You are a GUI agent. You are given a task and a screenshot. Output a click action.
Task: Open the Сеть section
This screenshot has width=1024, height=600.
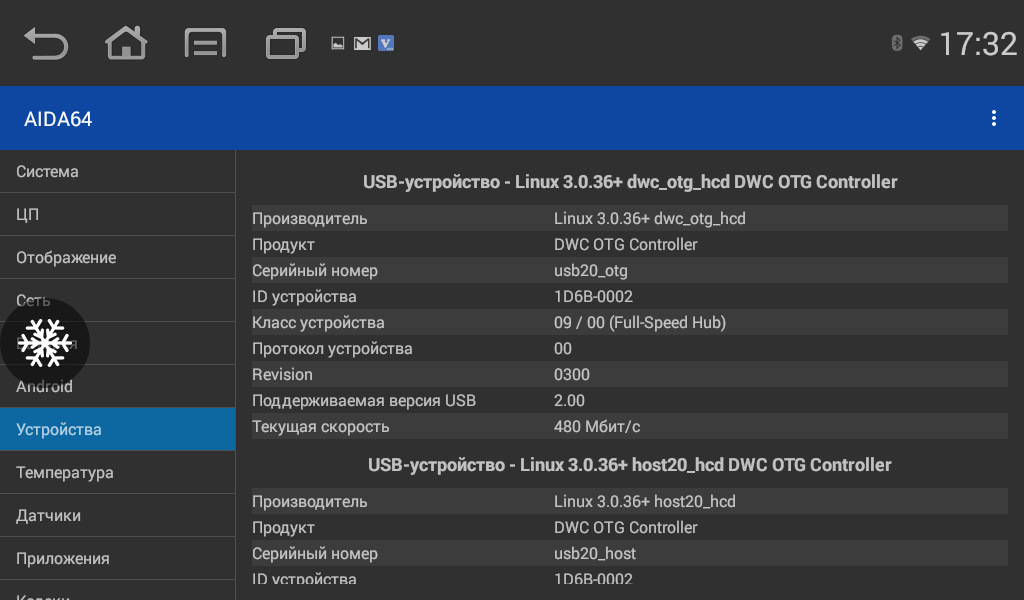pyautogui.click(x=118, y=300)
